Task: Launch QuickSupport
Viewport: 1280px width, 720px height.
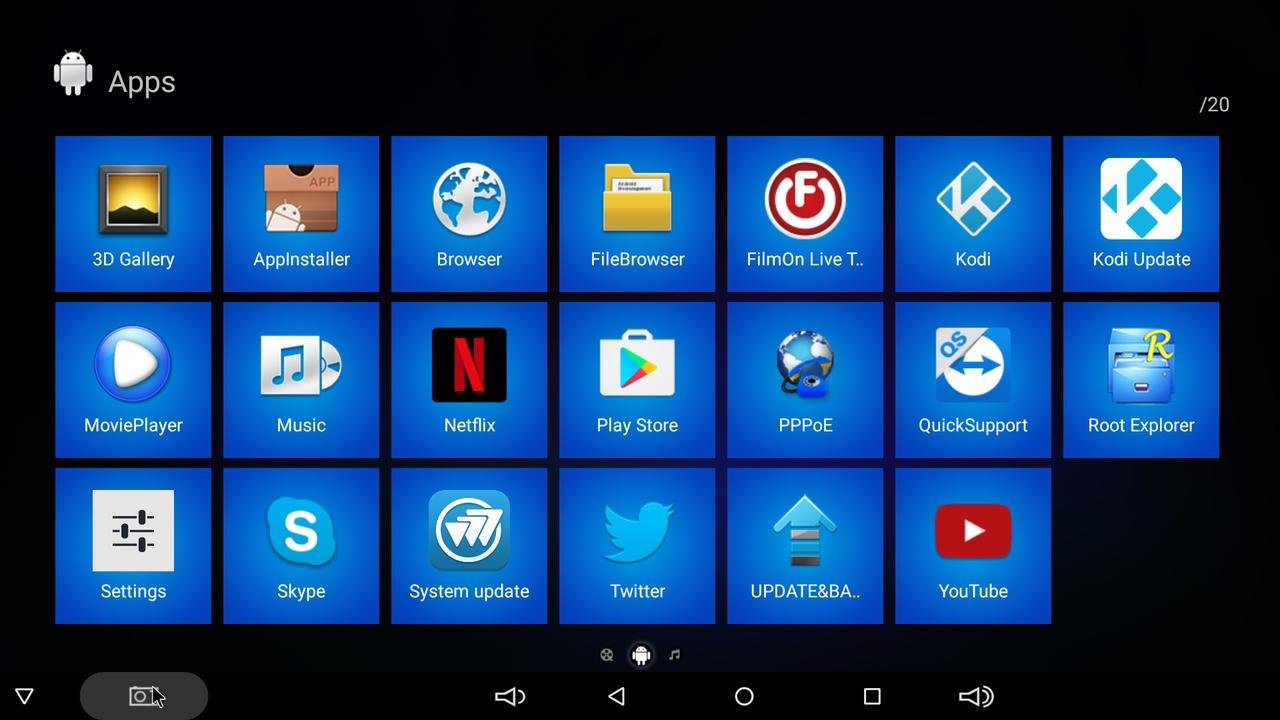Action: click(973, 380)
